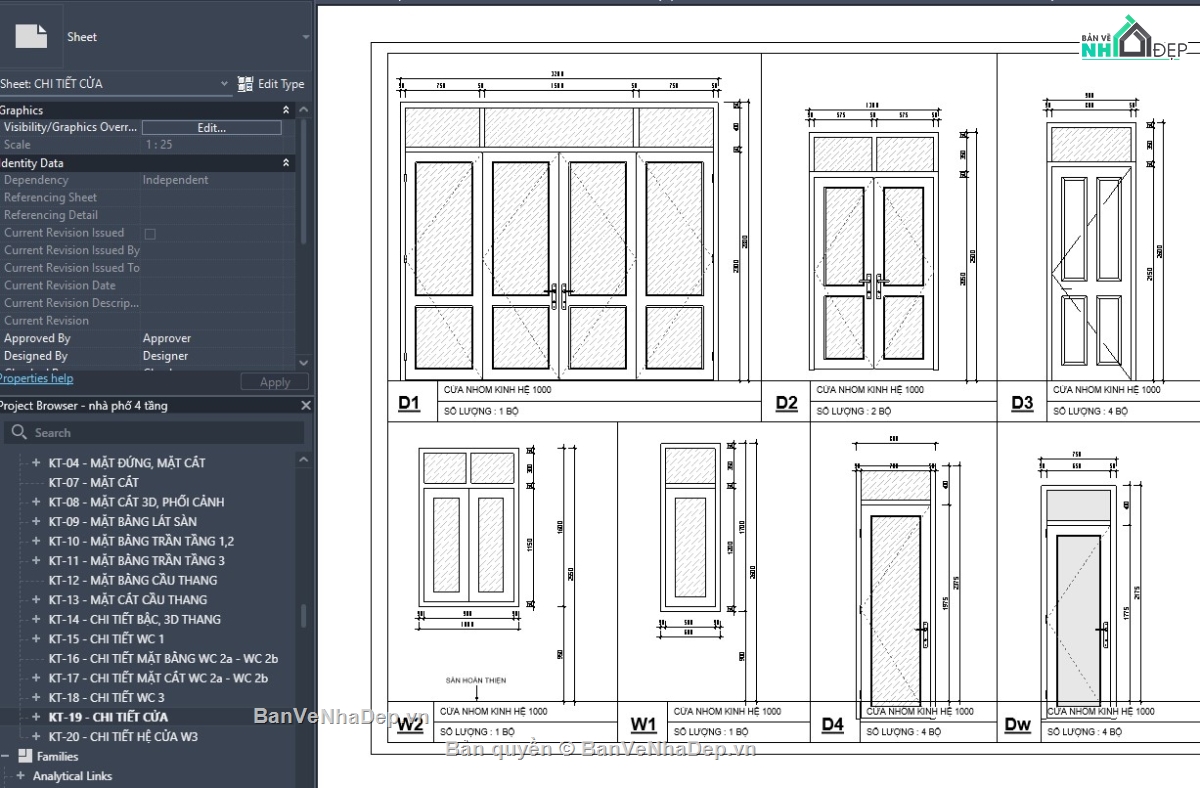Click the Sheet type preview icon
Image resolution: width=1200 pixels, height=788 pixels.
pyautogui.click(x=31, y=36)
